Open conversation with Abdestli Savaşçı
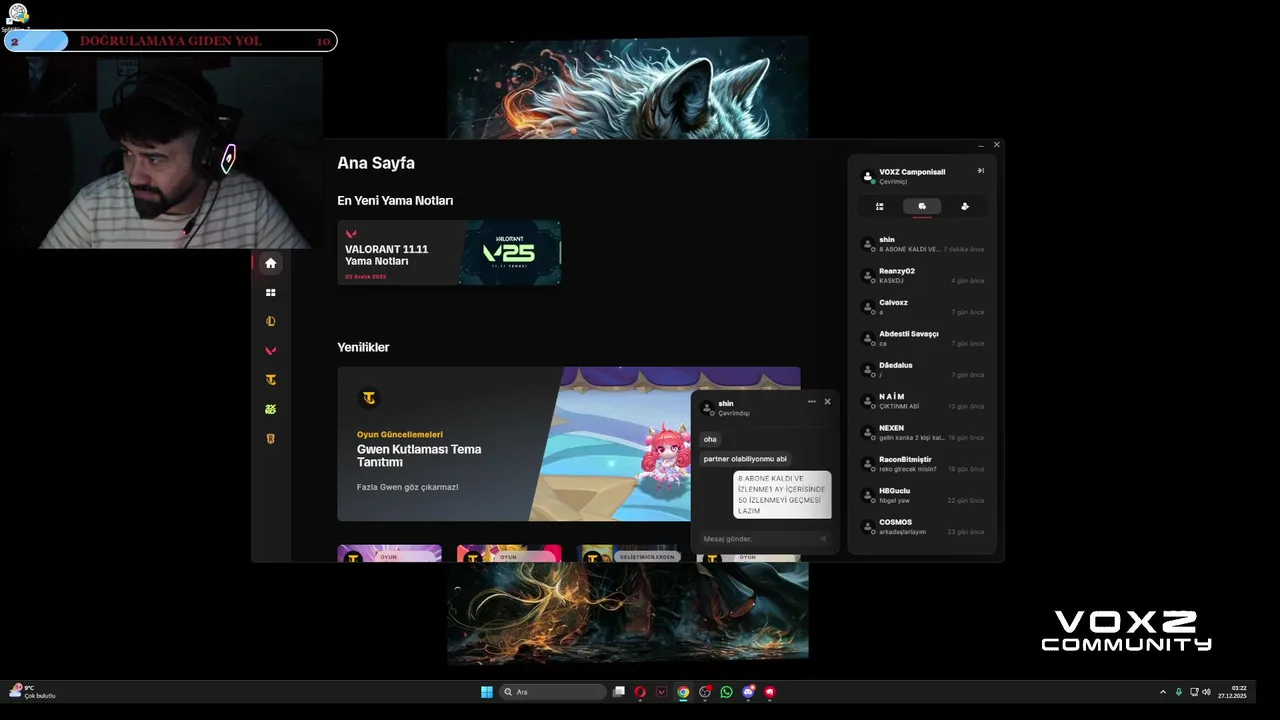Viewport: 1280px width, 720px height. click(x=922, y=338)
